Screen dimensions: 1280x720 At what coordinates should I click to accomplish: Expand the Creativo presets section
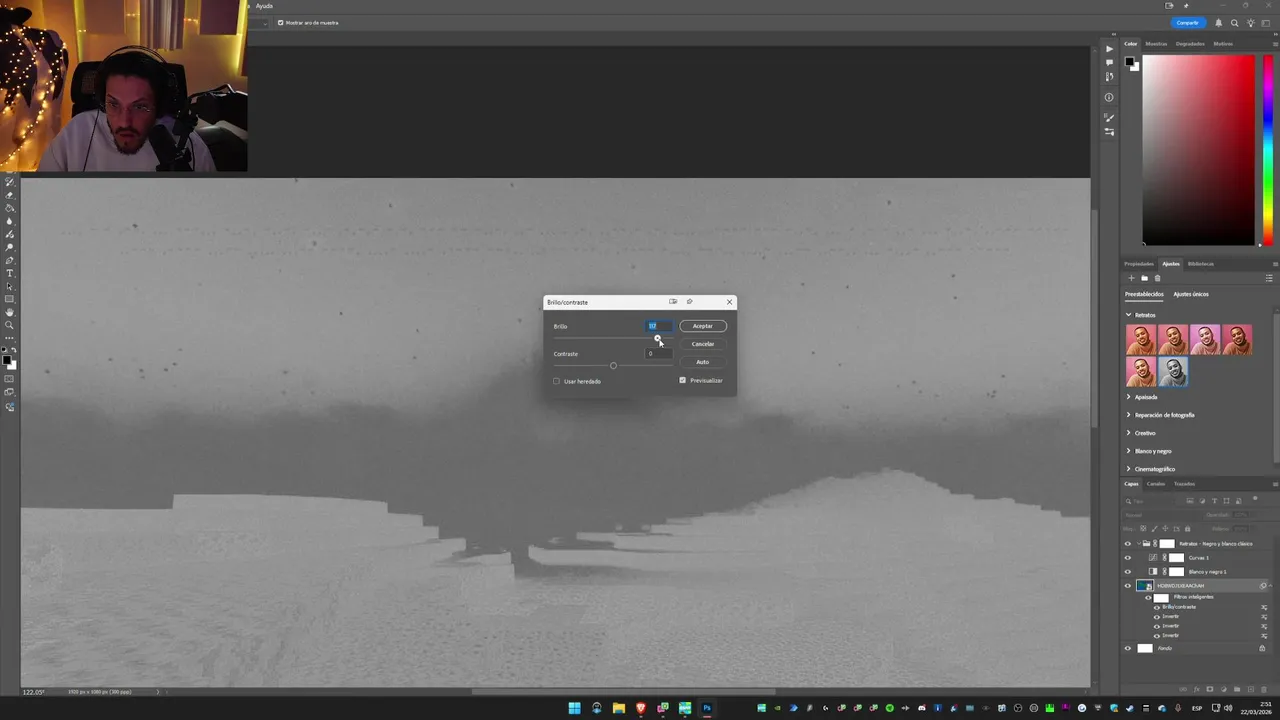1129,433
